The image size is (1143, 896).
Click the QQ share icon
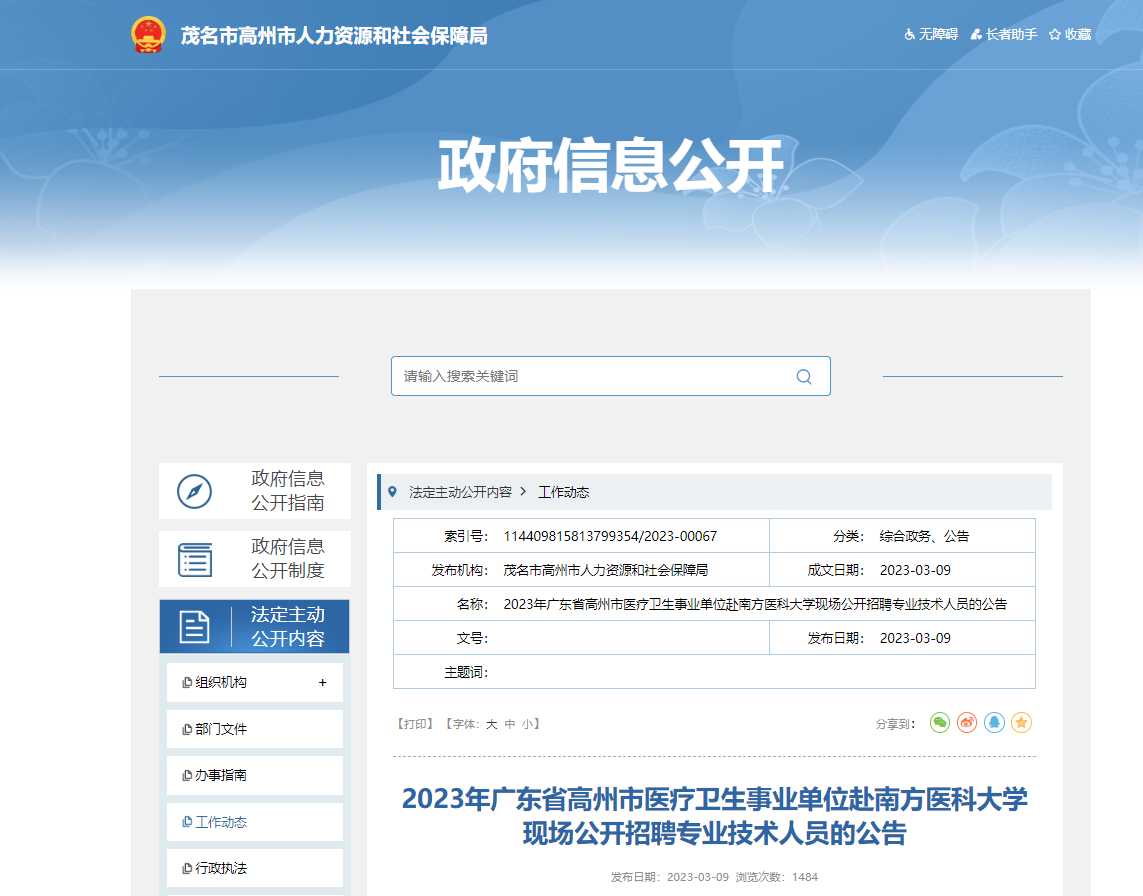(994, 722)
